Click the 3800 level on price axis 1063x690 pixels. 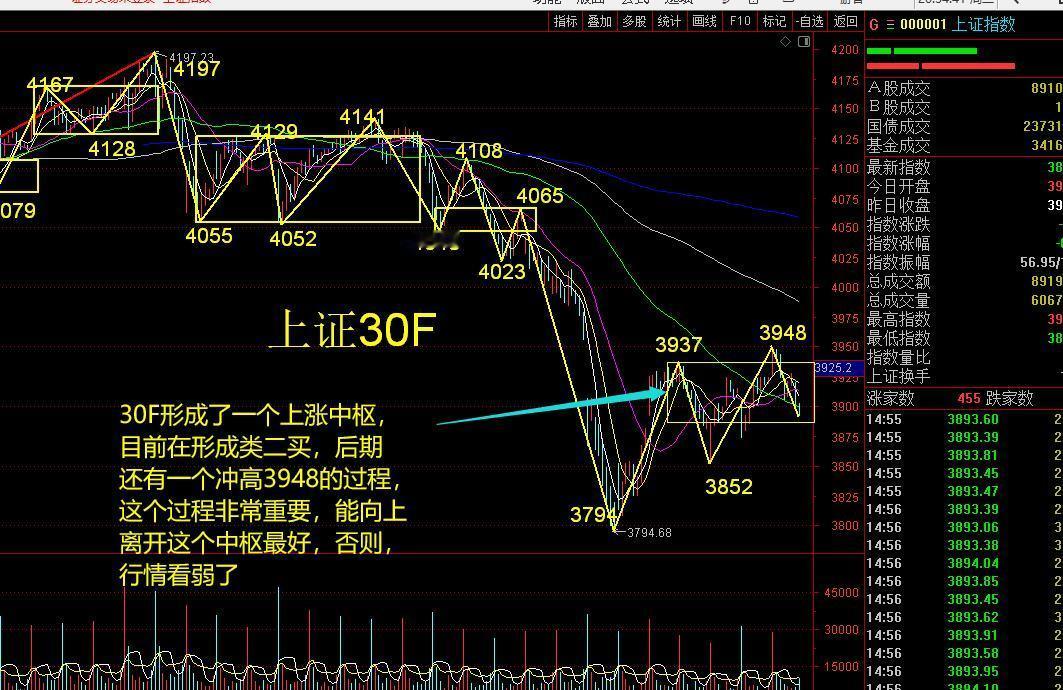tap(845, 525)
